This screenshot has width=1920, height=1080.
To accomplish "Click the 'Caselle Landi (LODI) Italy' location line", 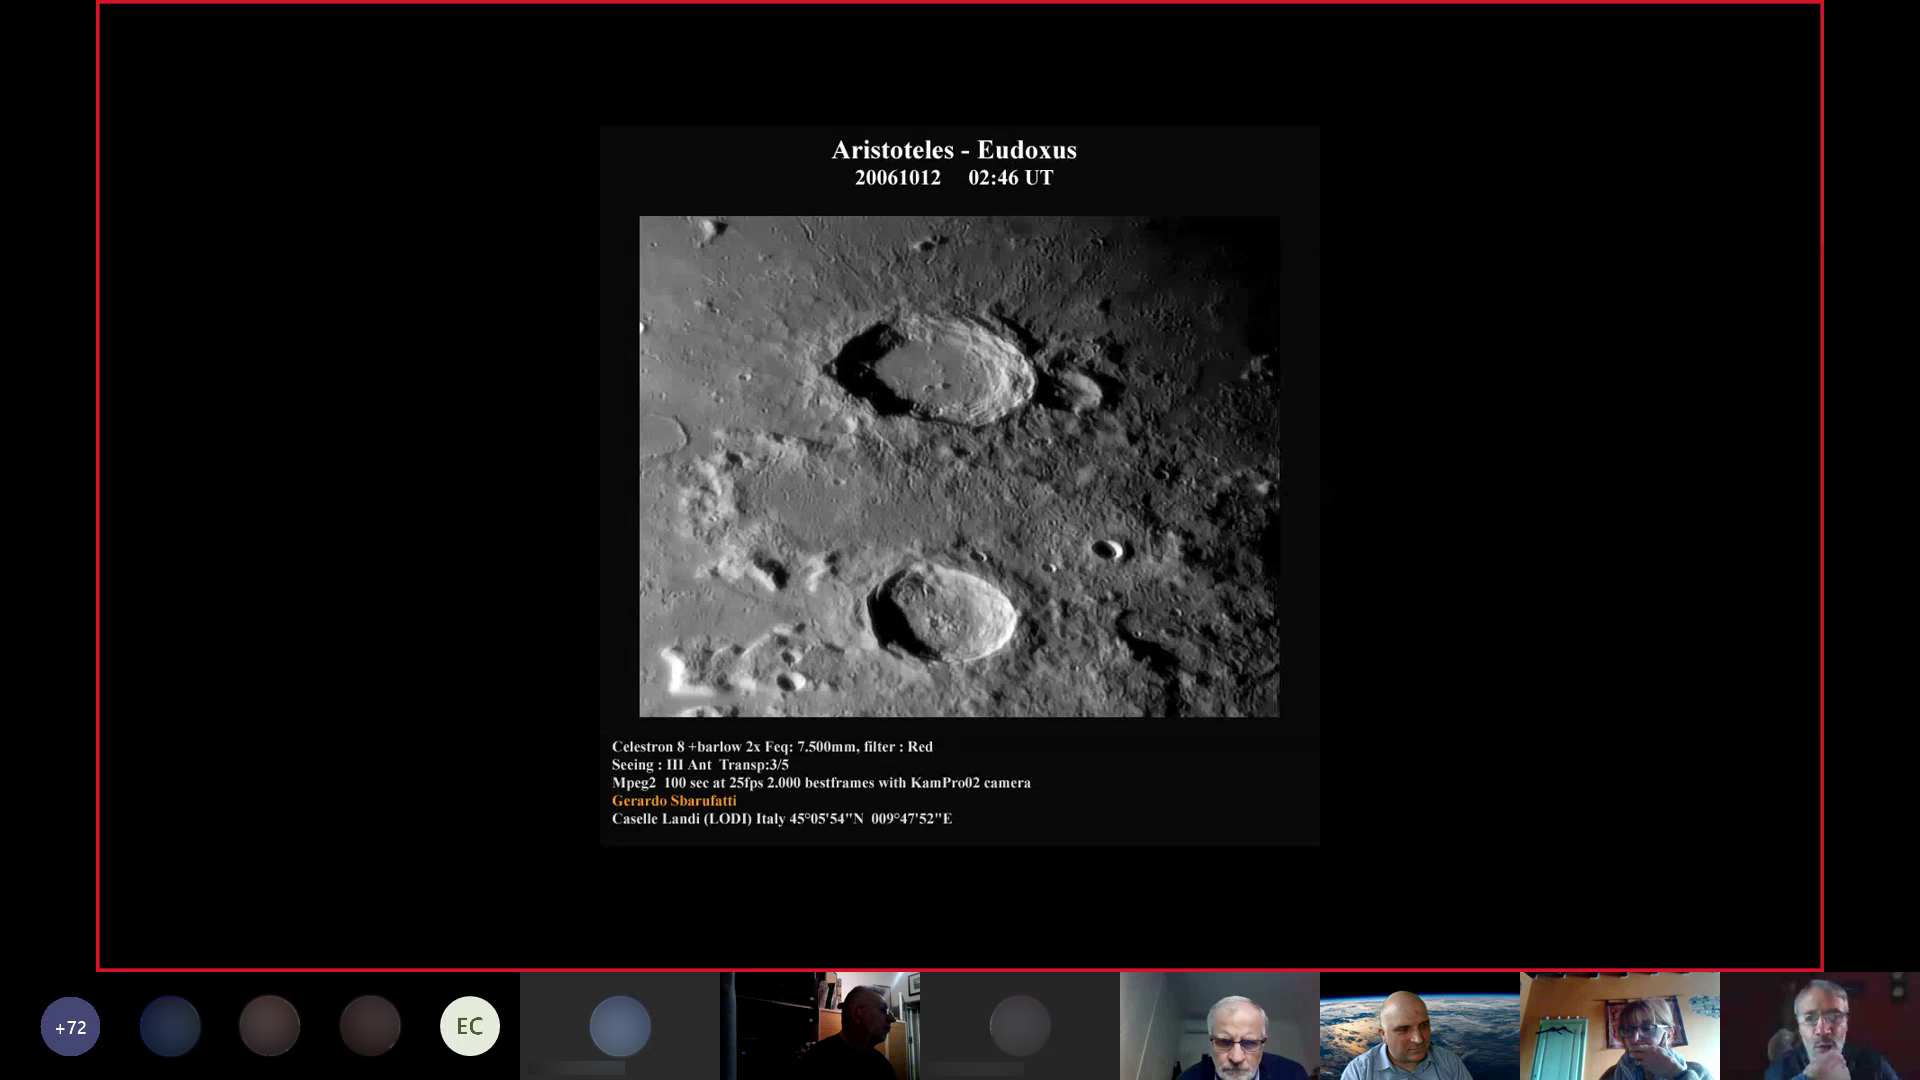I will 782,819.
